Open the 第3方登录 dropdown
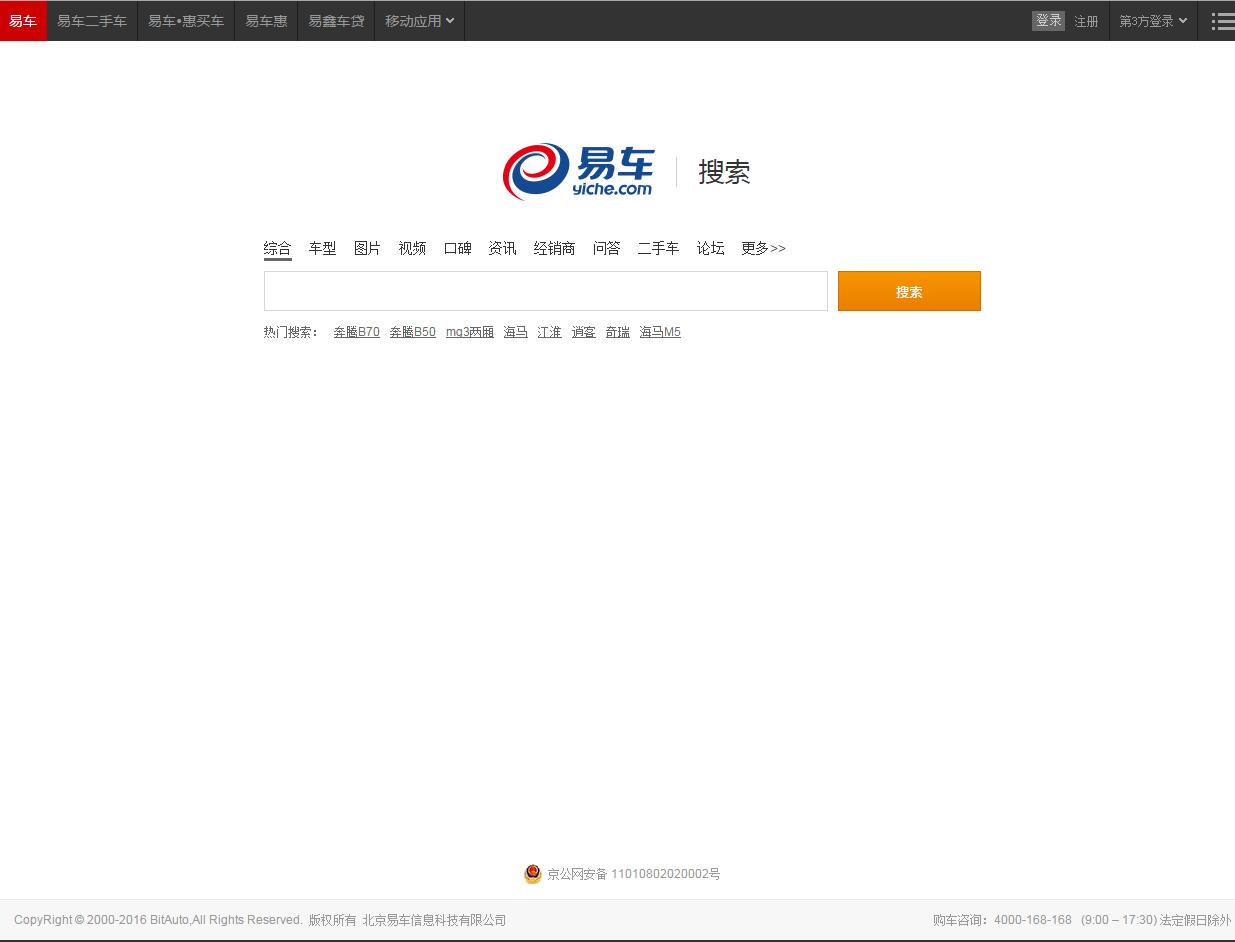Screen dimensions: 1235x942 [x=1153, y=21]
